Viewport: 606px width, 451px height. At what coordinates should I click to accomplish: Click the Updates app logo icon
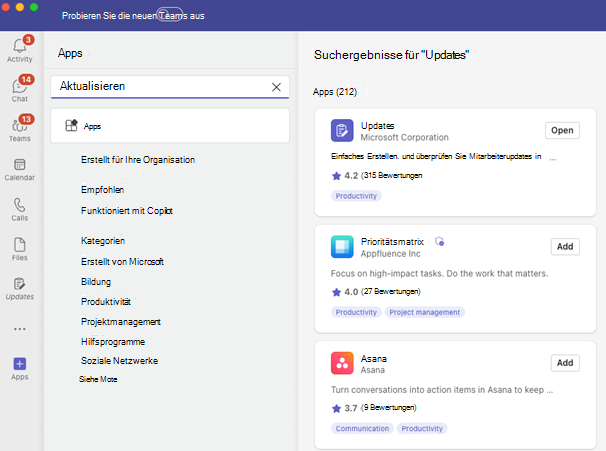click(342, 130)
